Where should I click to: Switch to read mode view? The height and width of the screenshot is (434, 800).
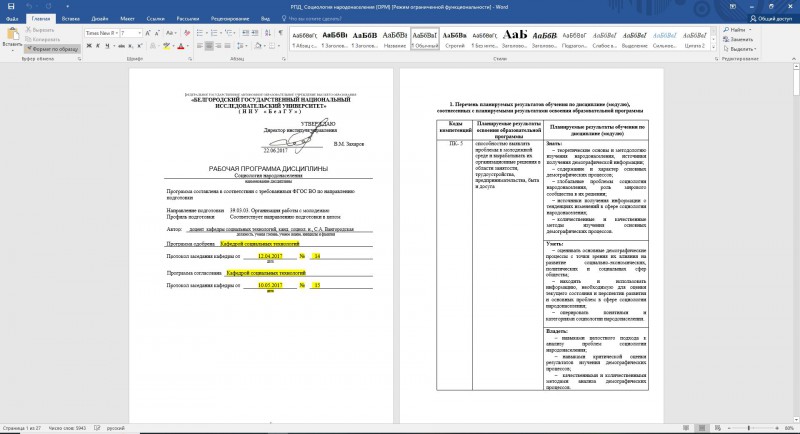coord(686,428)
